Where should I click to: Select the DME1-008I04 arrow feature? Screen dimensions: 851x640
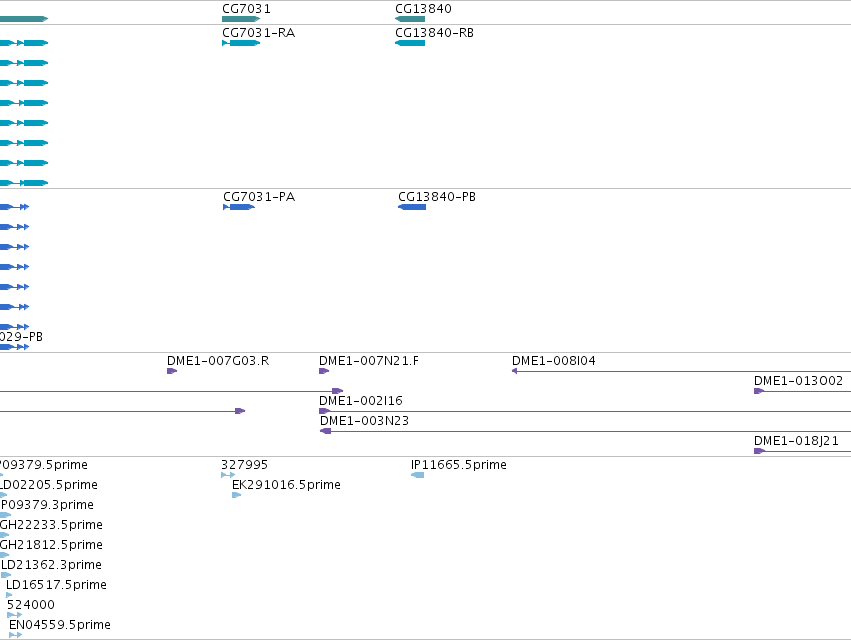point(681,371)
